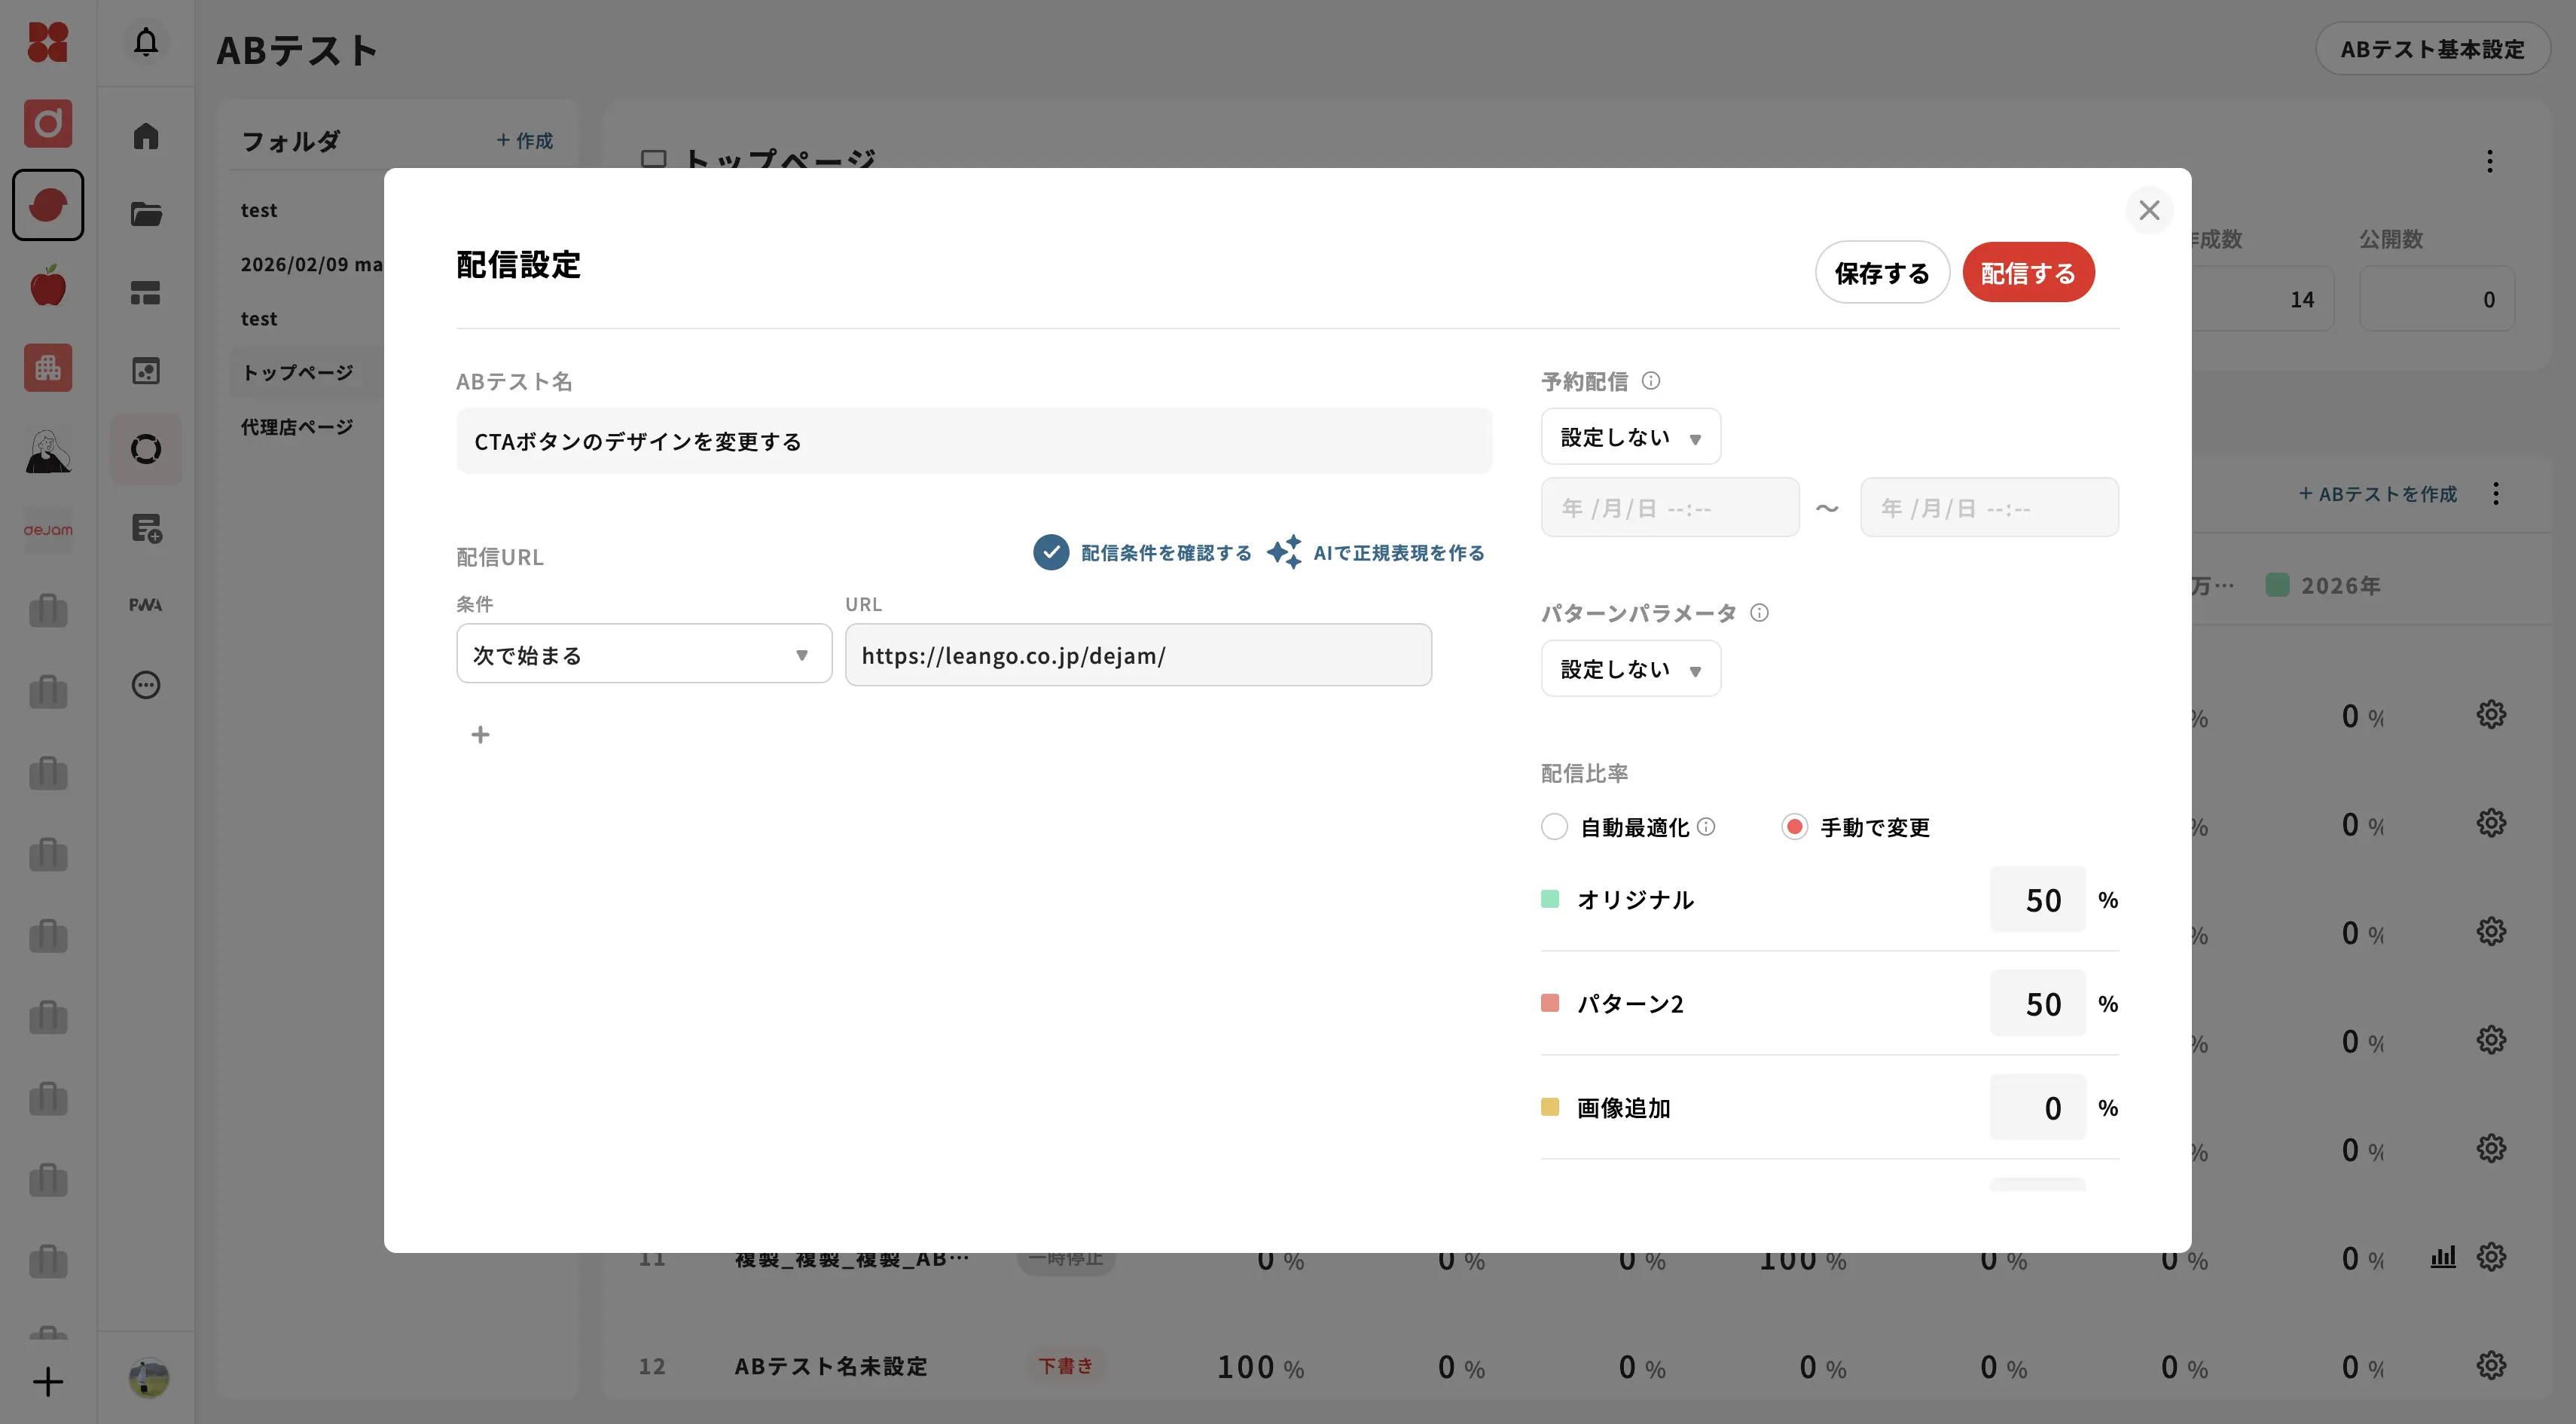The image size is (2576, 1424).
Task: Click + 作成 in the フォルダ panel
Action: (524, 141)
